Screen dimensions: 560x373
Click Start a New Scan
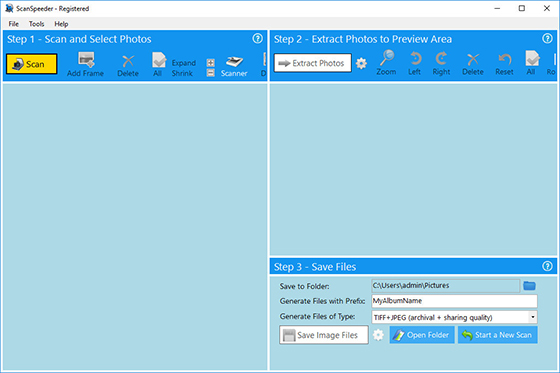pos(498,335)
